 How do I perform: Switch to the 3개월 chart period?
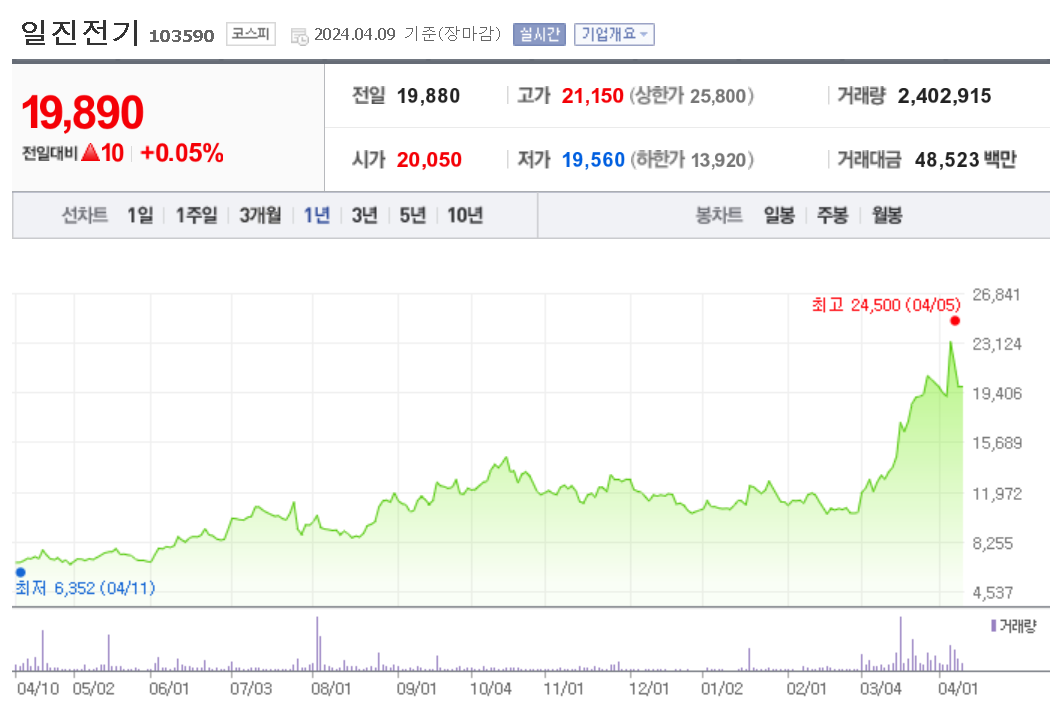[260, 216]
